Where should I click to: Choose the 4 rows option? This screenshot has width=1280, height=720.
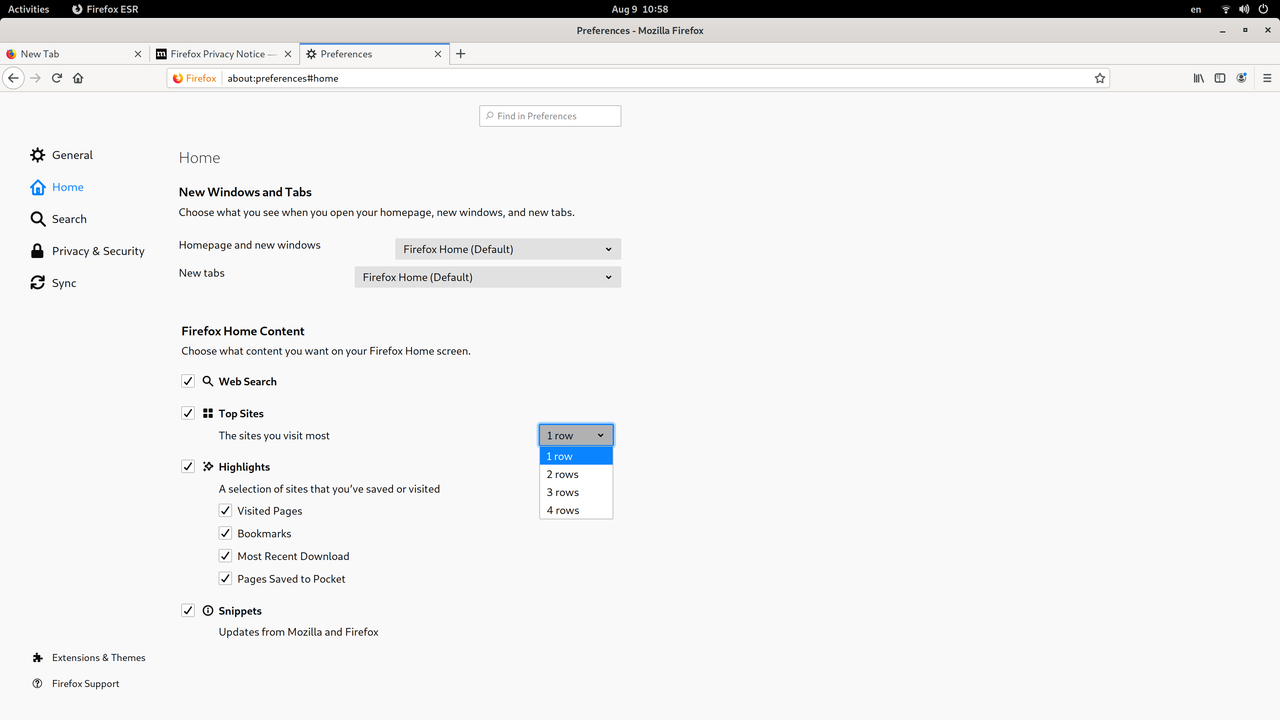[x=576, y=510]
